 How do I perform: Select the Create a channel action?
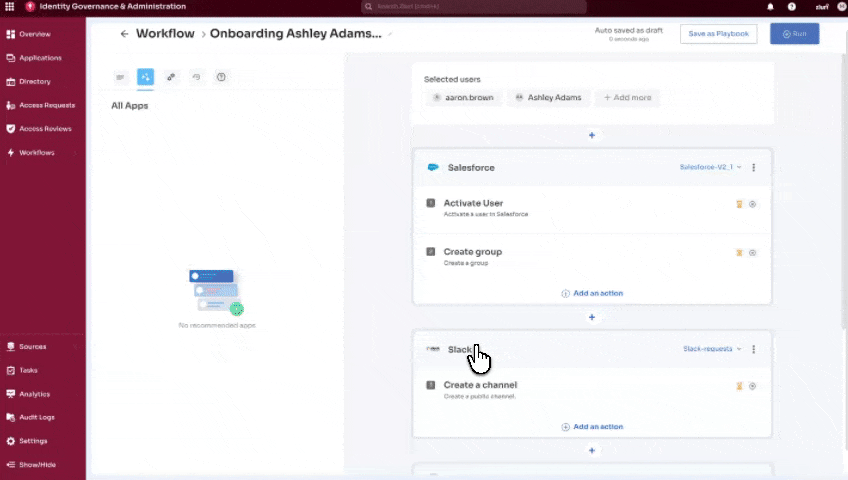pyautogui.click(x=592, y=390)
